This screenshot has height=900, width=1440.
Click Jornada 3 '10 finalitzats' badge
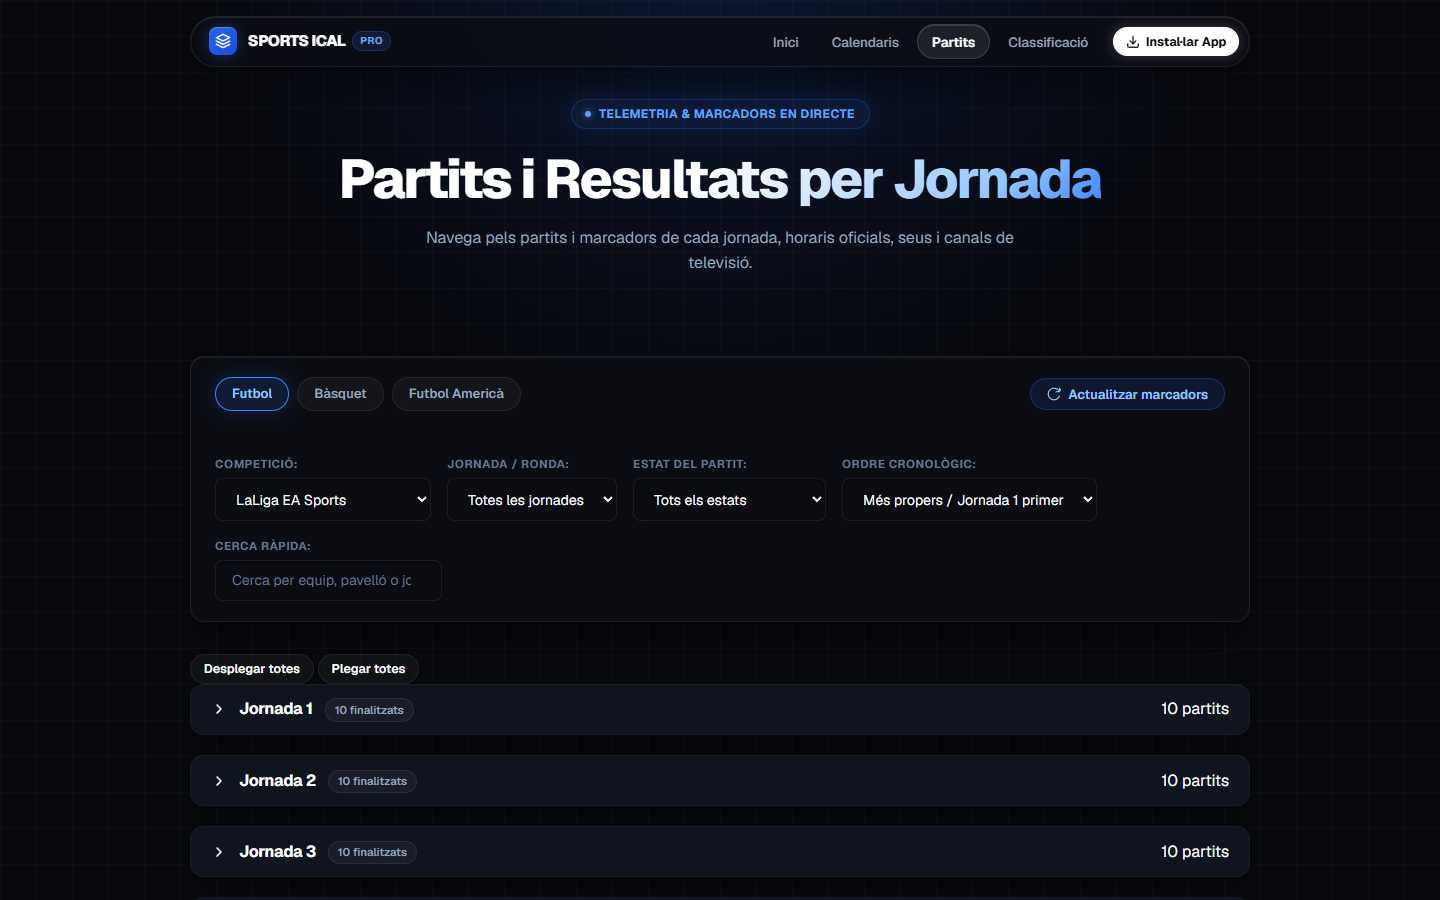372,852
